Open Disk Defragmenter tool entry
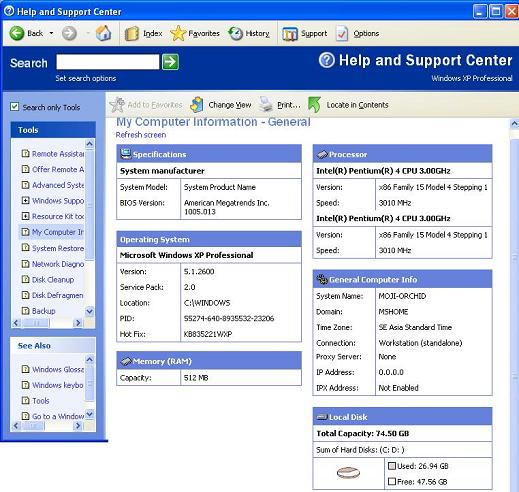Viewport: 519px width, 492px height. tap(58, 295)
